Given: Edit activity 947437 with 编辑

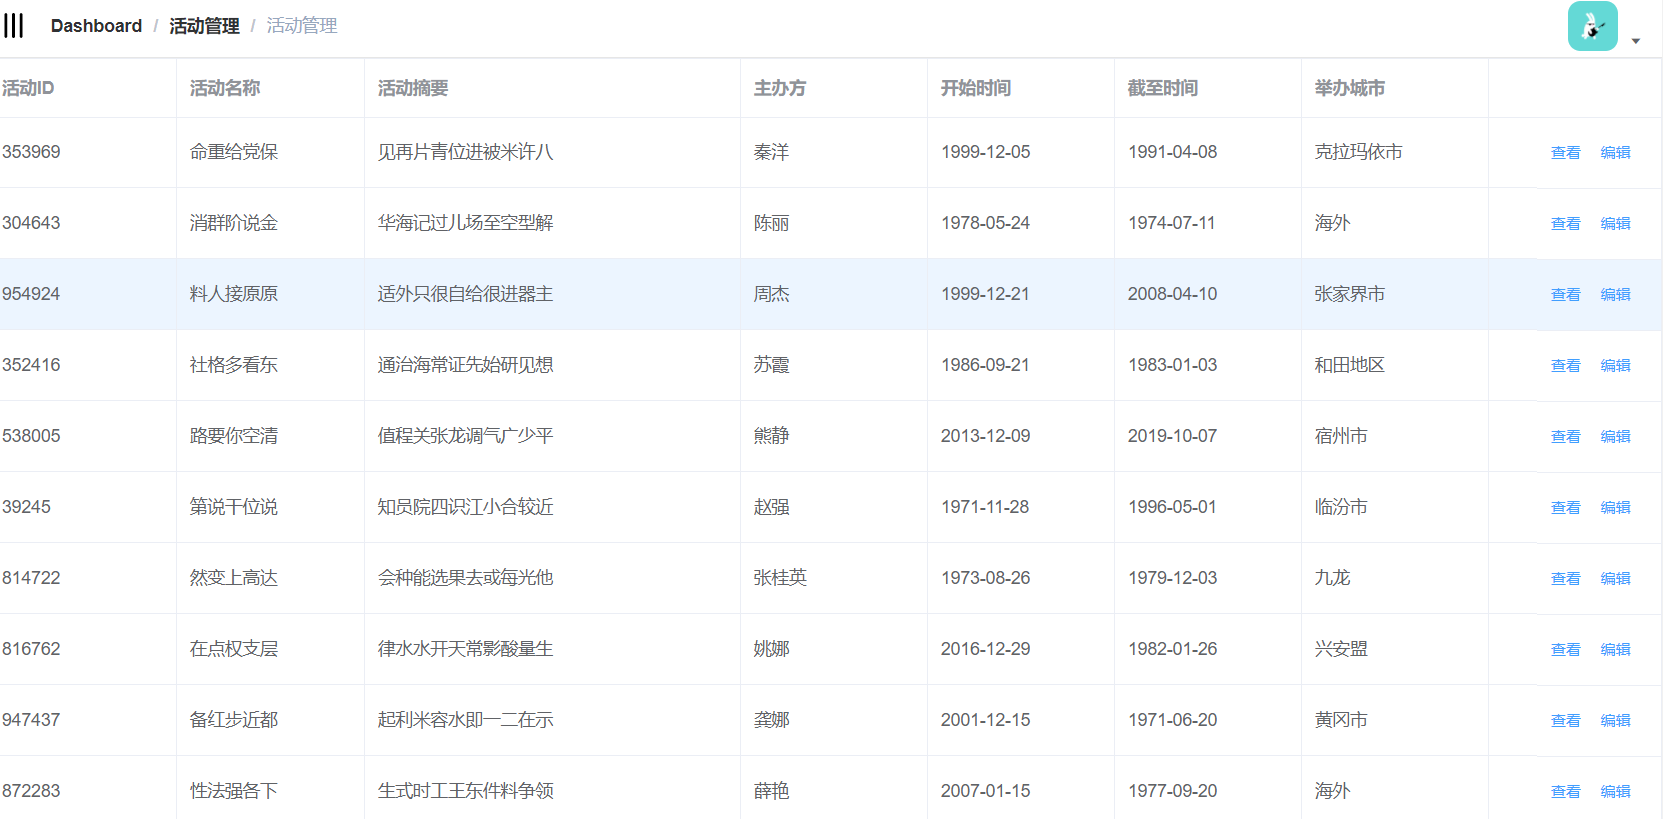Looking at the screenshot, I should click(x=1616, y=721).
